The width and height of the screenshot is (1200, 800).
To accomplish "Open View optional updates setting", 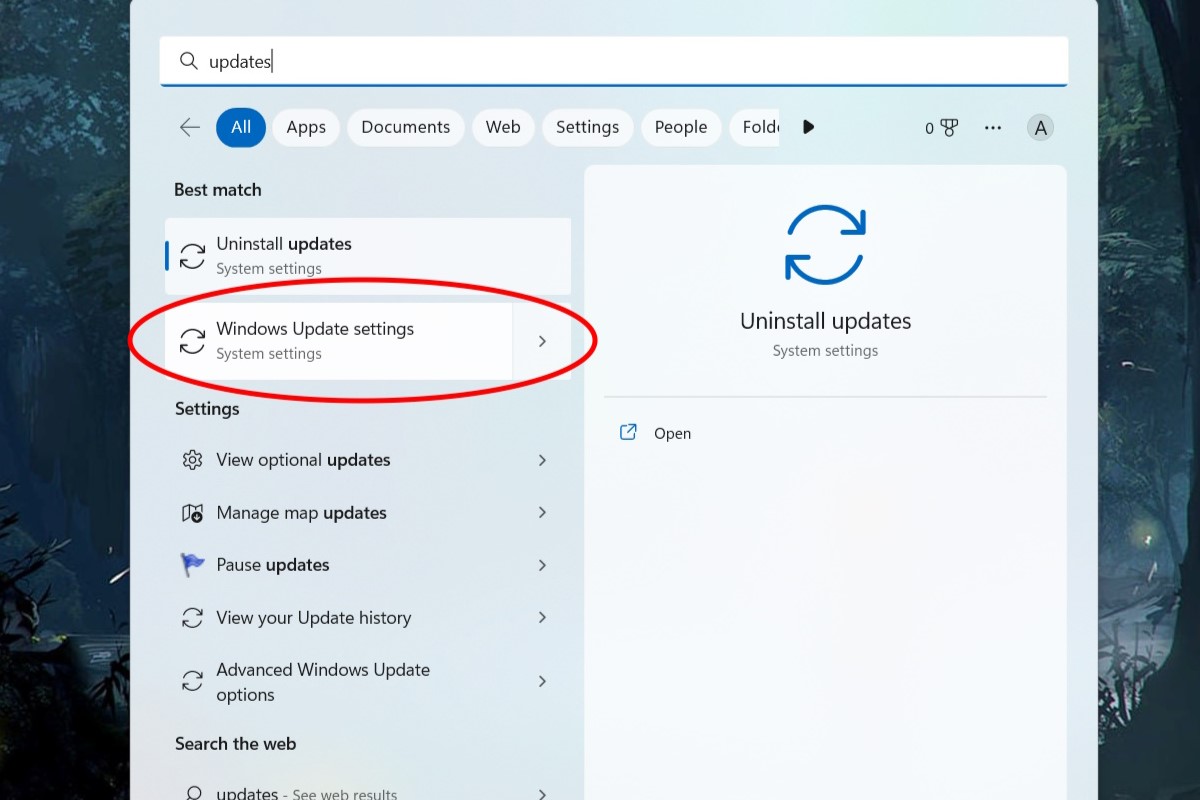I will pyautogui.click(x=368, y=460).
